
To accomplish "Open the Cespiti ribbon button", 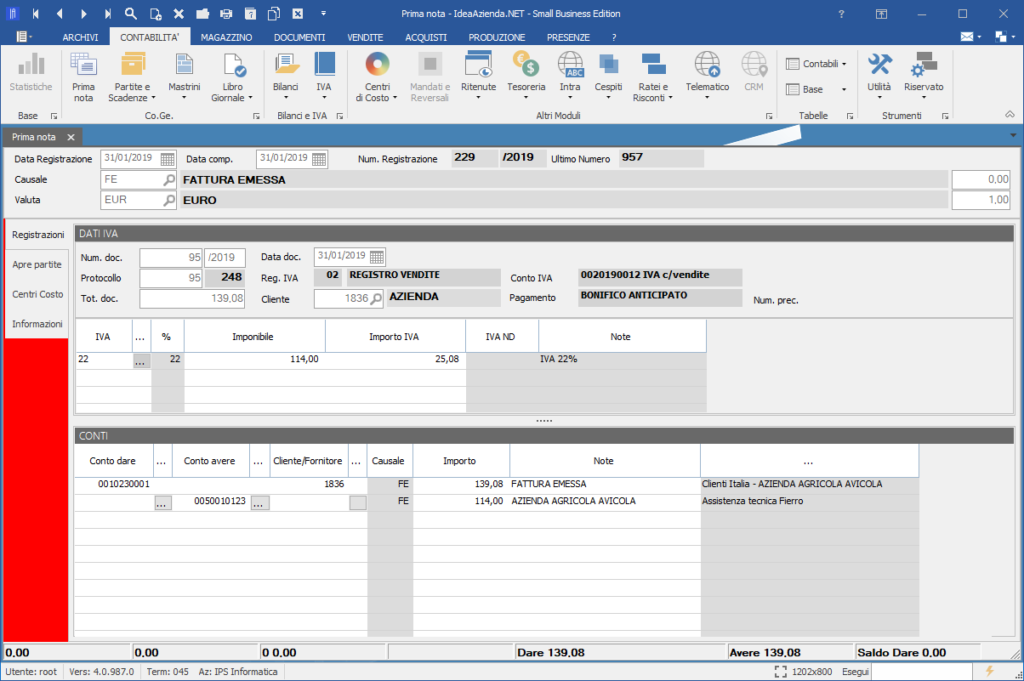I will point(608,77).
